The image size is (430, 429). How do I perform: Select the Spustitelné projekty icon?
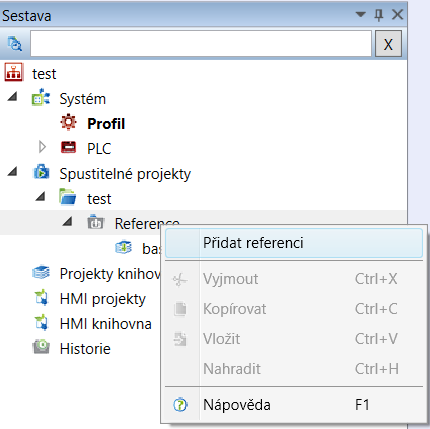pos(41,172)
